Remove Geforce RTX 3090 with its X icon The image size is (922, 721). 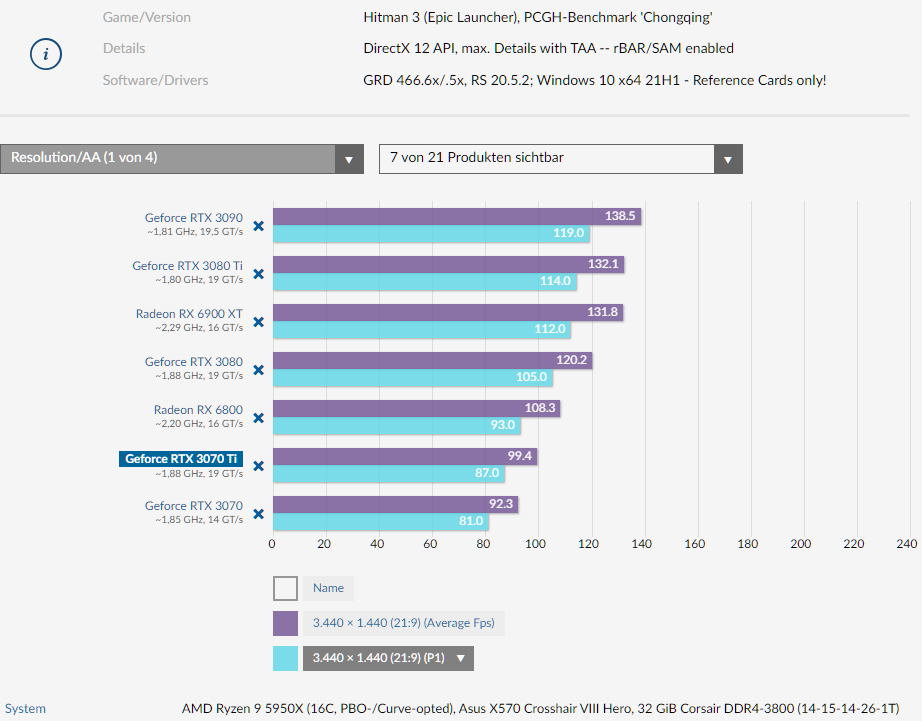click(258, 226)
